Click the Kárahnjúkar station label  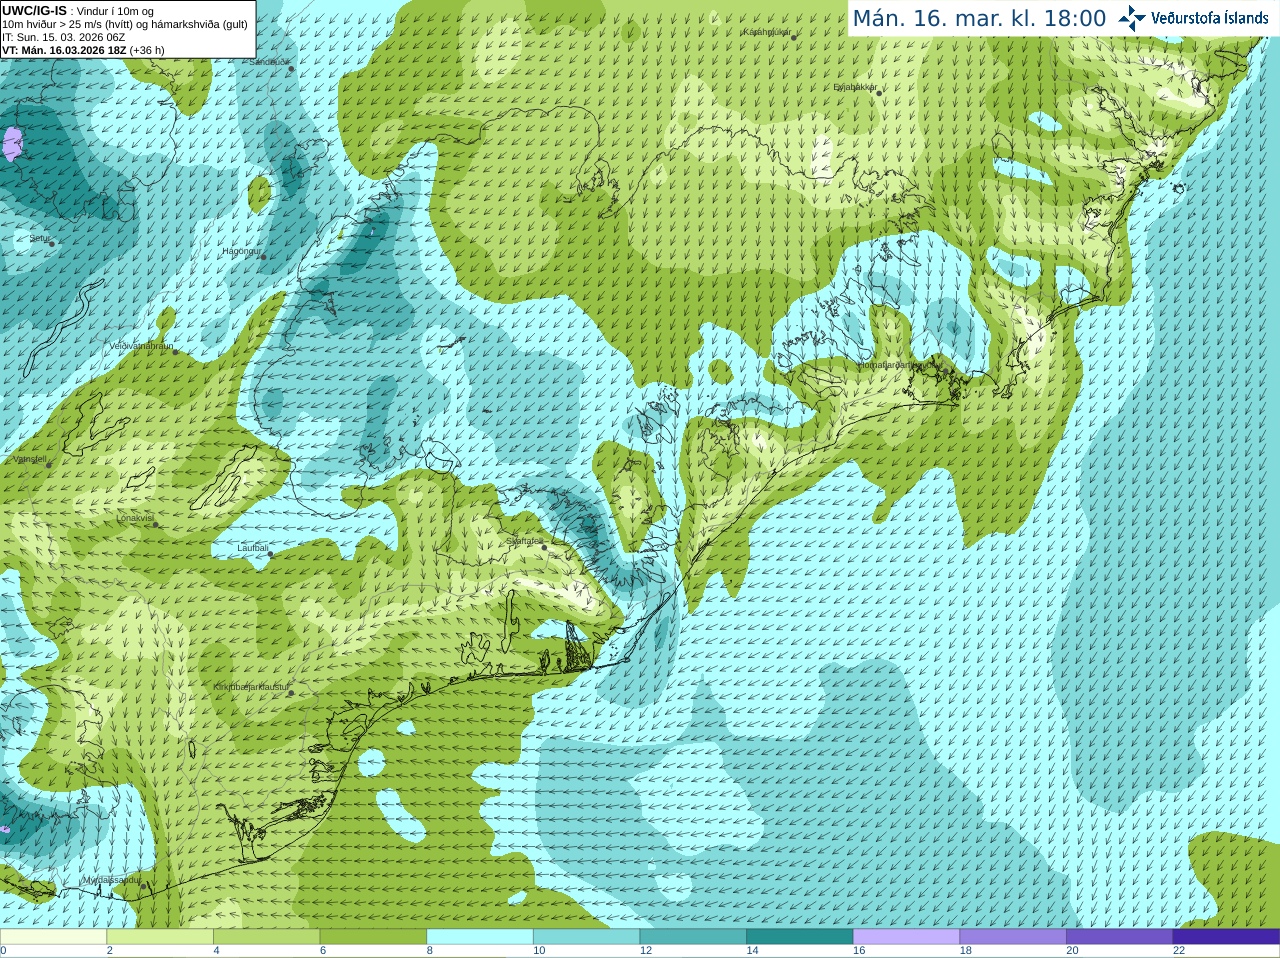(767, 32)
